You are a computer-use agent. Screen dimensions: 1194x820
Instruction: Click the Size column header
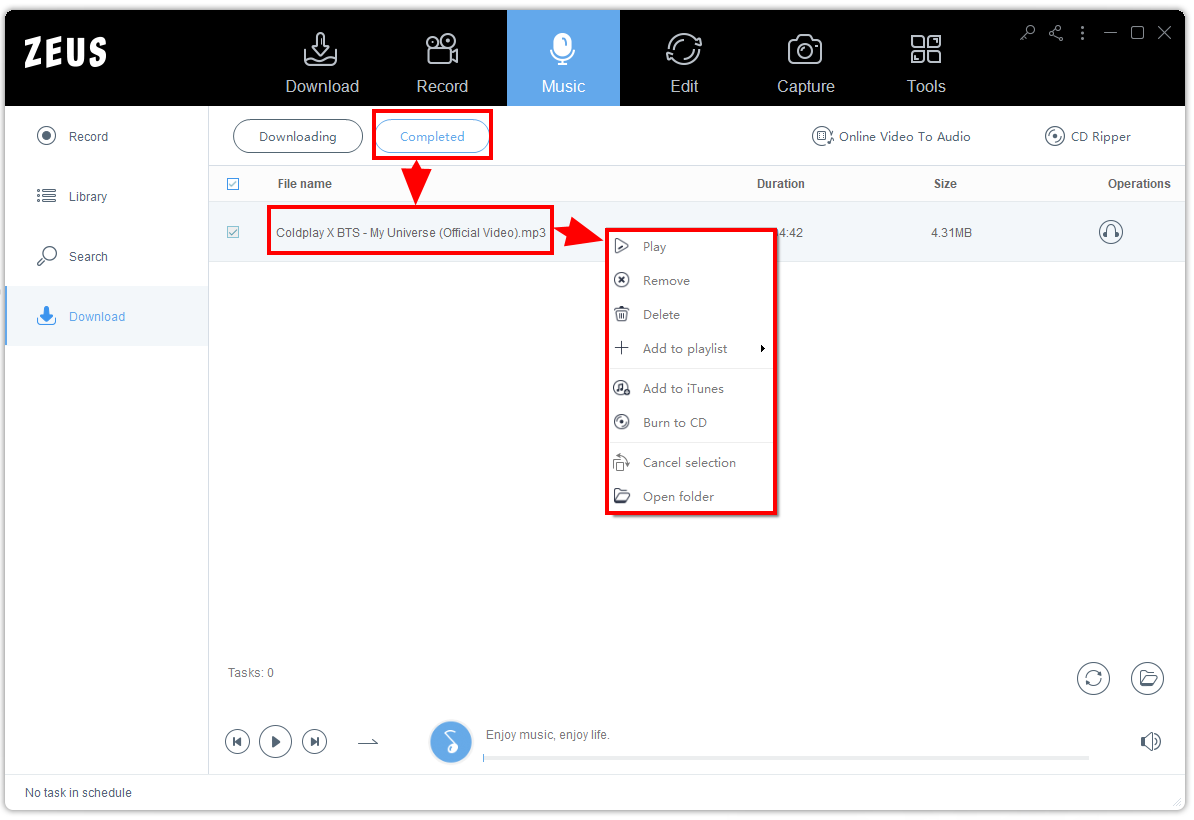click(945, 183)
